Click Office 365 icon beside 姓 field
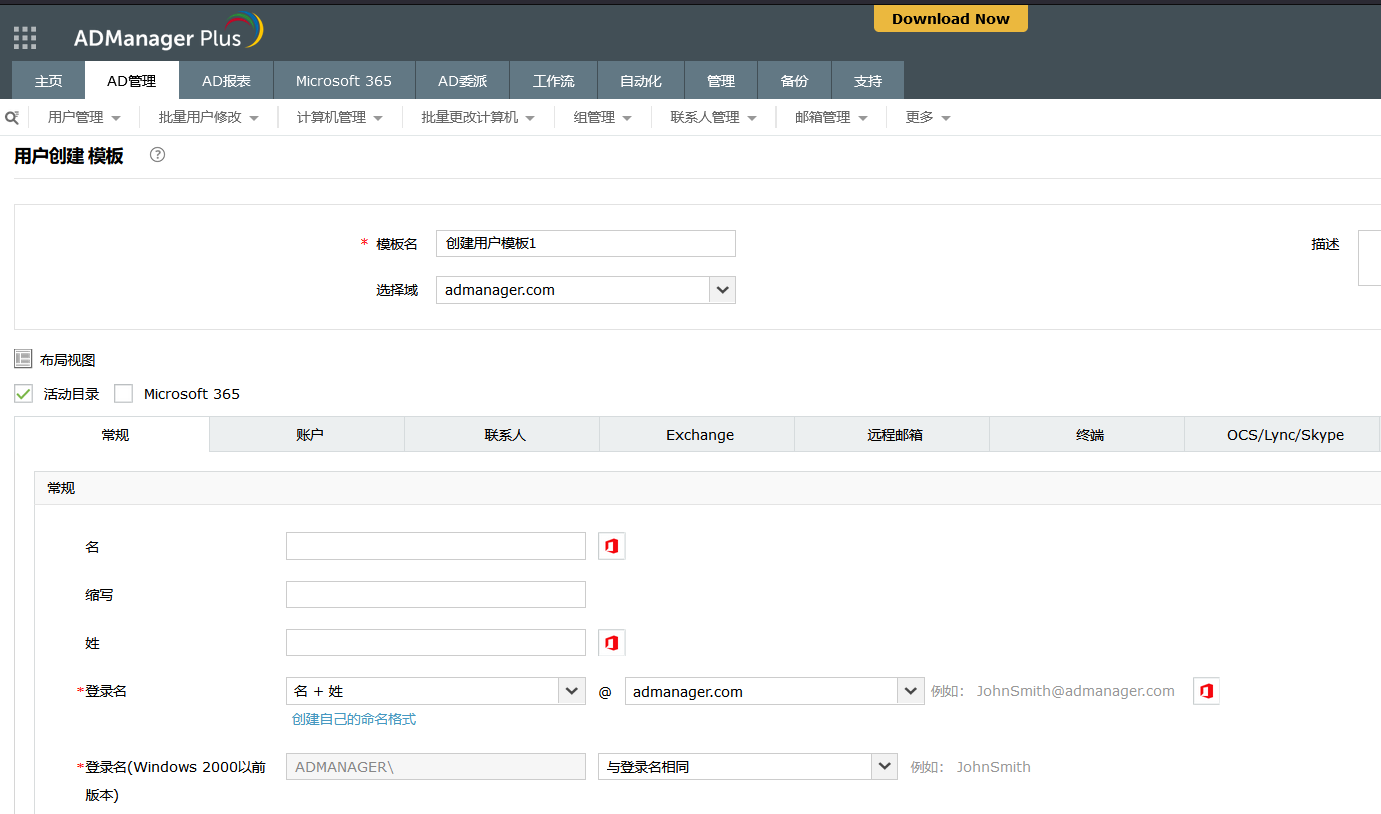1381x814 pixels. click(611, 642)
